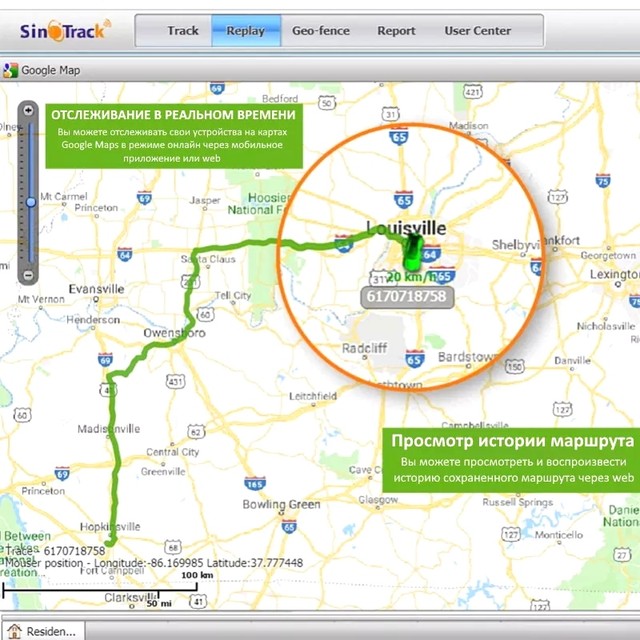
Task: Click the Interstate 65 shield south of Bowling Green
Action: (289, 527)
